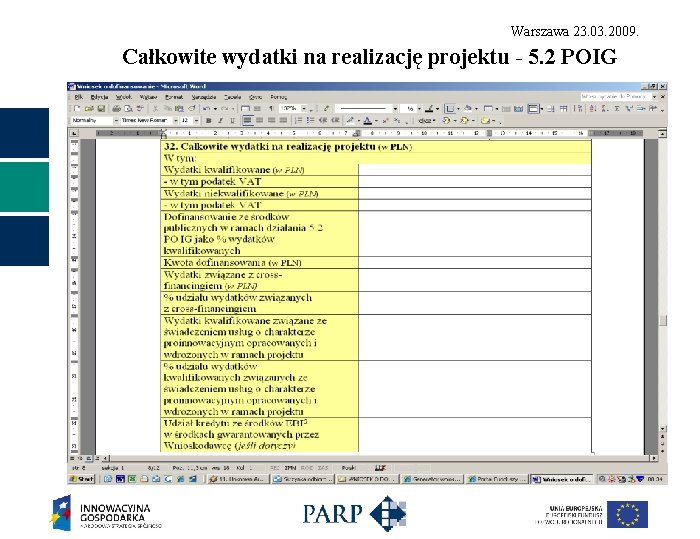700x539 pixels.
Task: Click the vertical scrollbar thumb
Action: pyautogui.click(x=663, y=320)
